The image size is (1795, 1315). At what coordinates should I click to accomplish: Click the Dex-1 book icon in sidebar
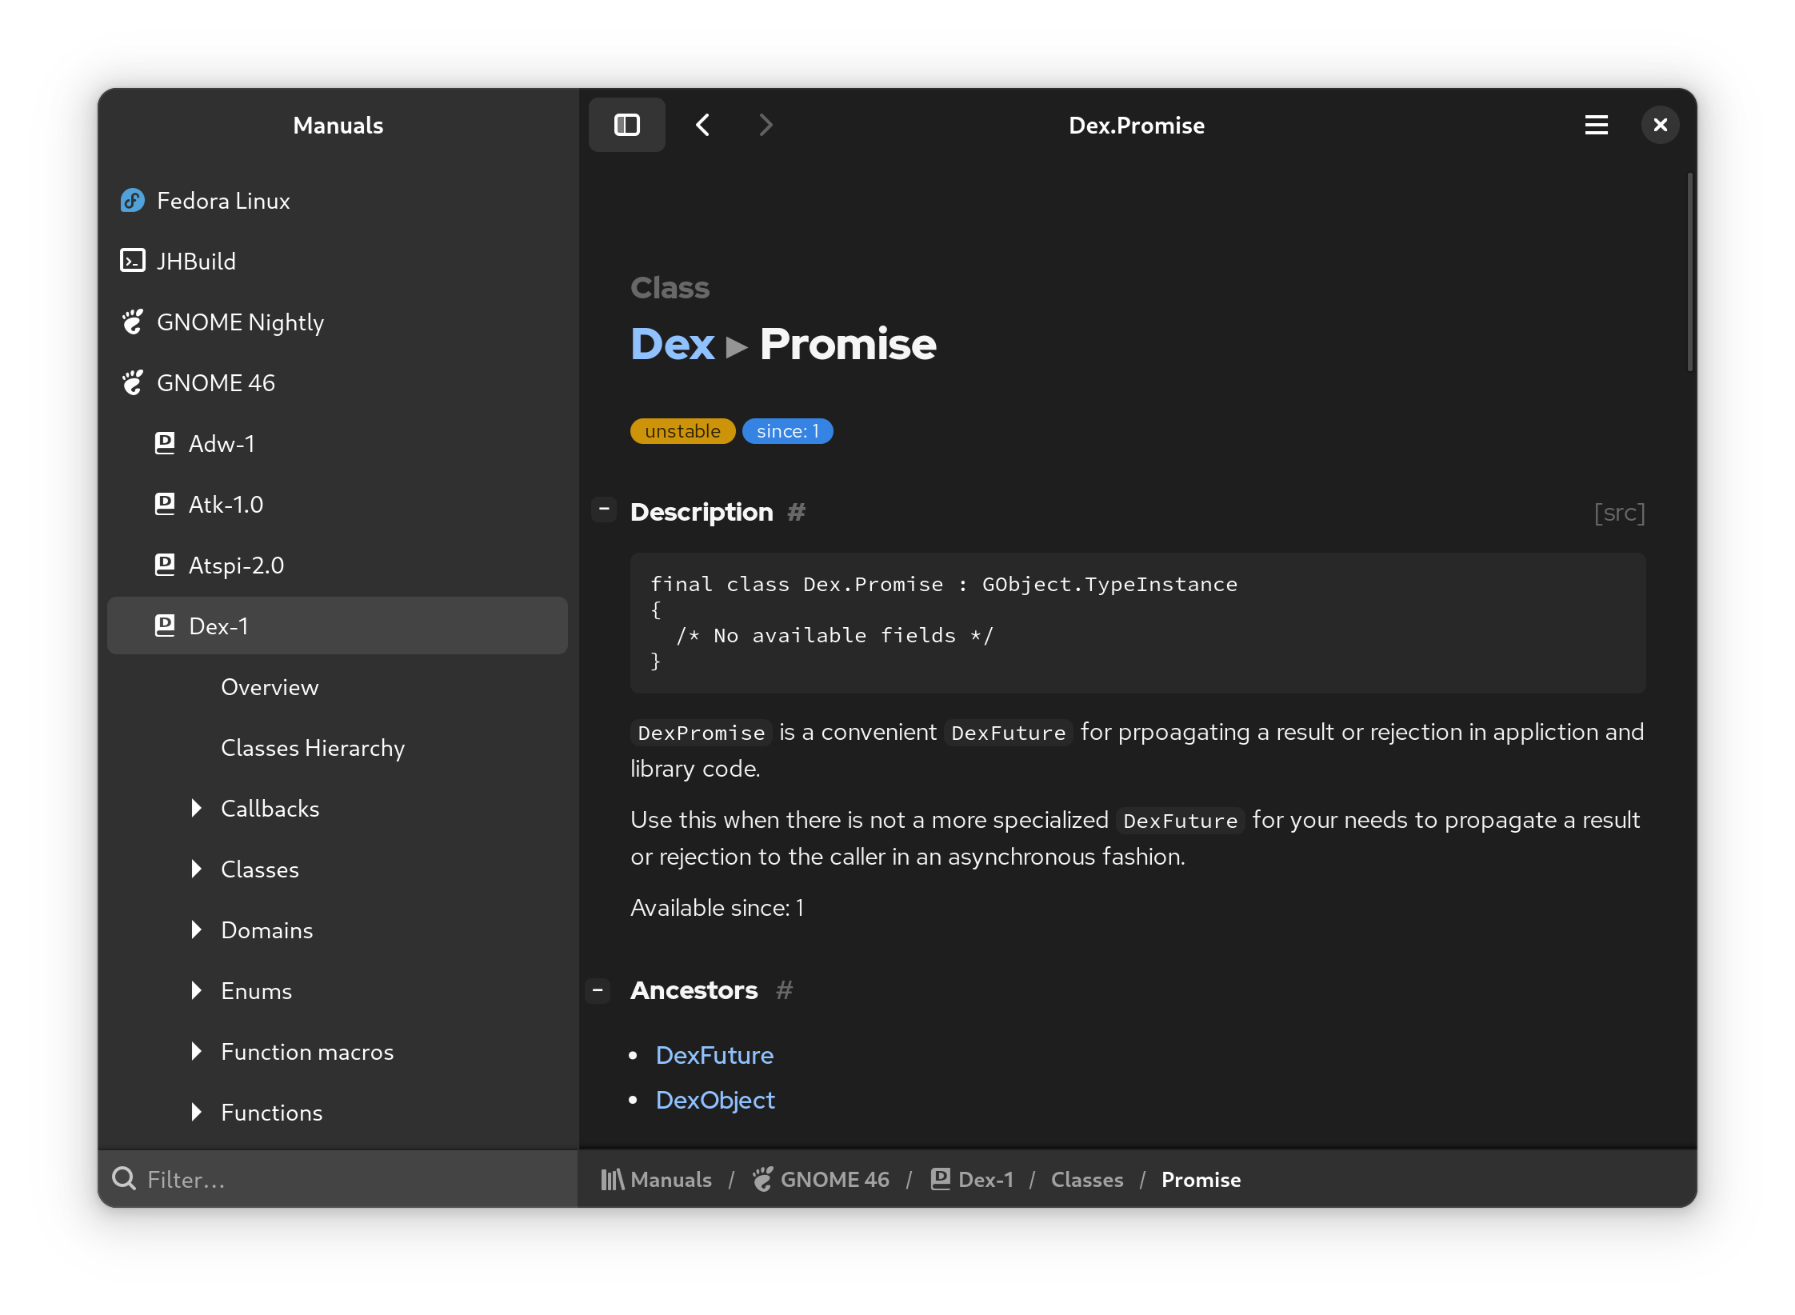point(164,625)
